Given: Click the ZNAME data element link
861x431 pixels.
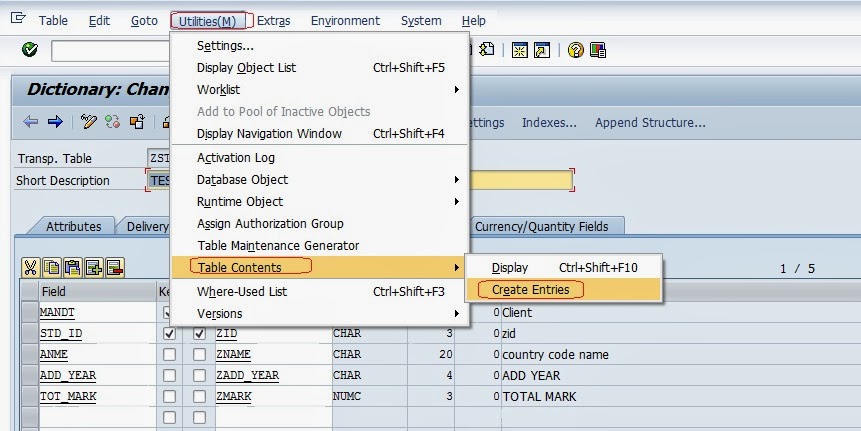Looking at the screenshot, I should point(233,355).
